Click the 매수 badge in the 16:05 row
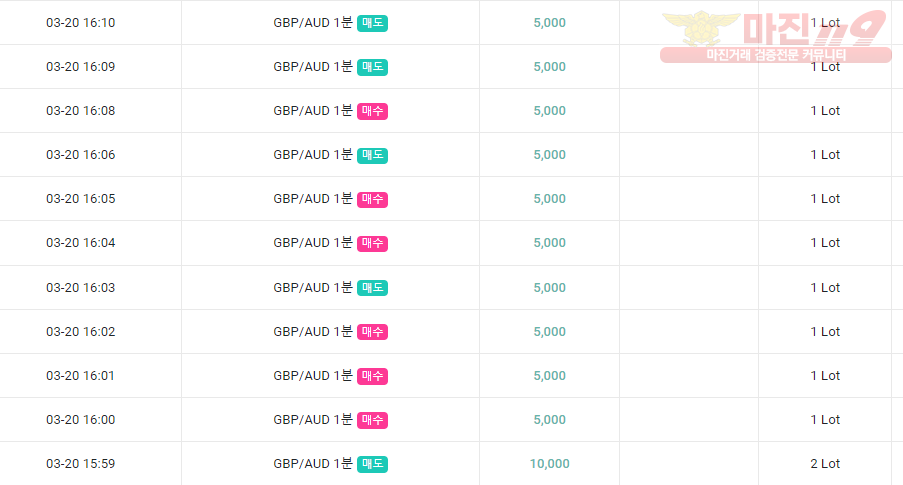Screen dimensions: 903x485 [x=372, y=199]
